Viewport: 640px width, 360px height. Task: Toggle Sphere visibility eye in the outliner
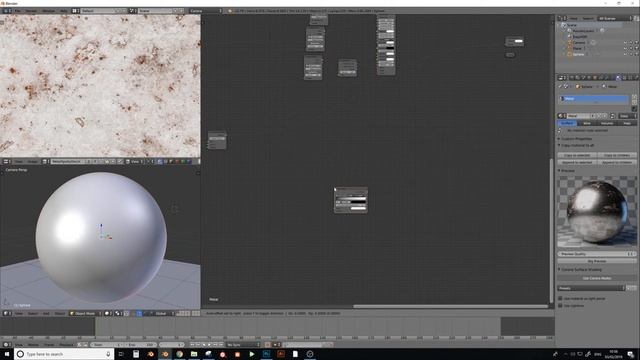[x=625, y=54]
